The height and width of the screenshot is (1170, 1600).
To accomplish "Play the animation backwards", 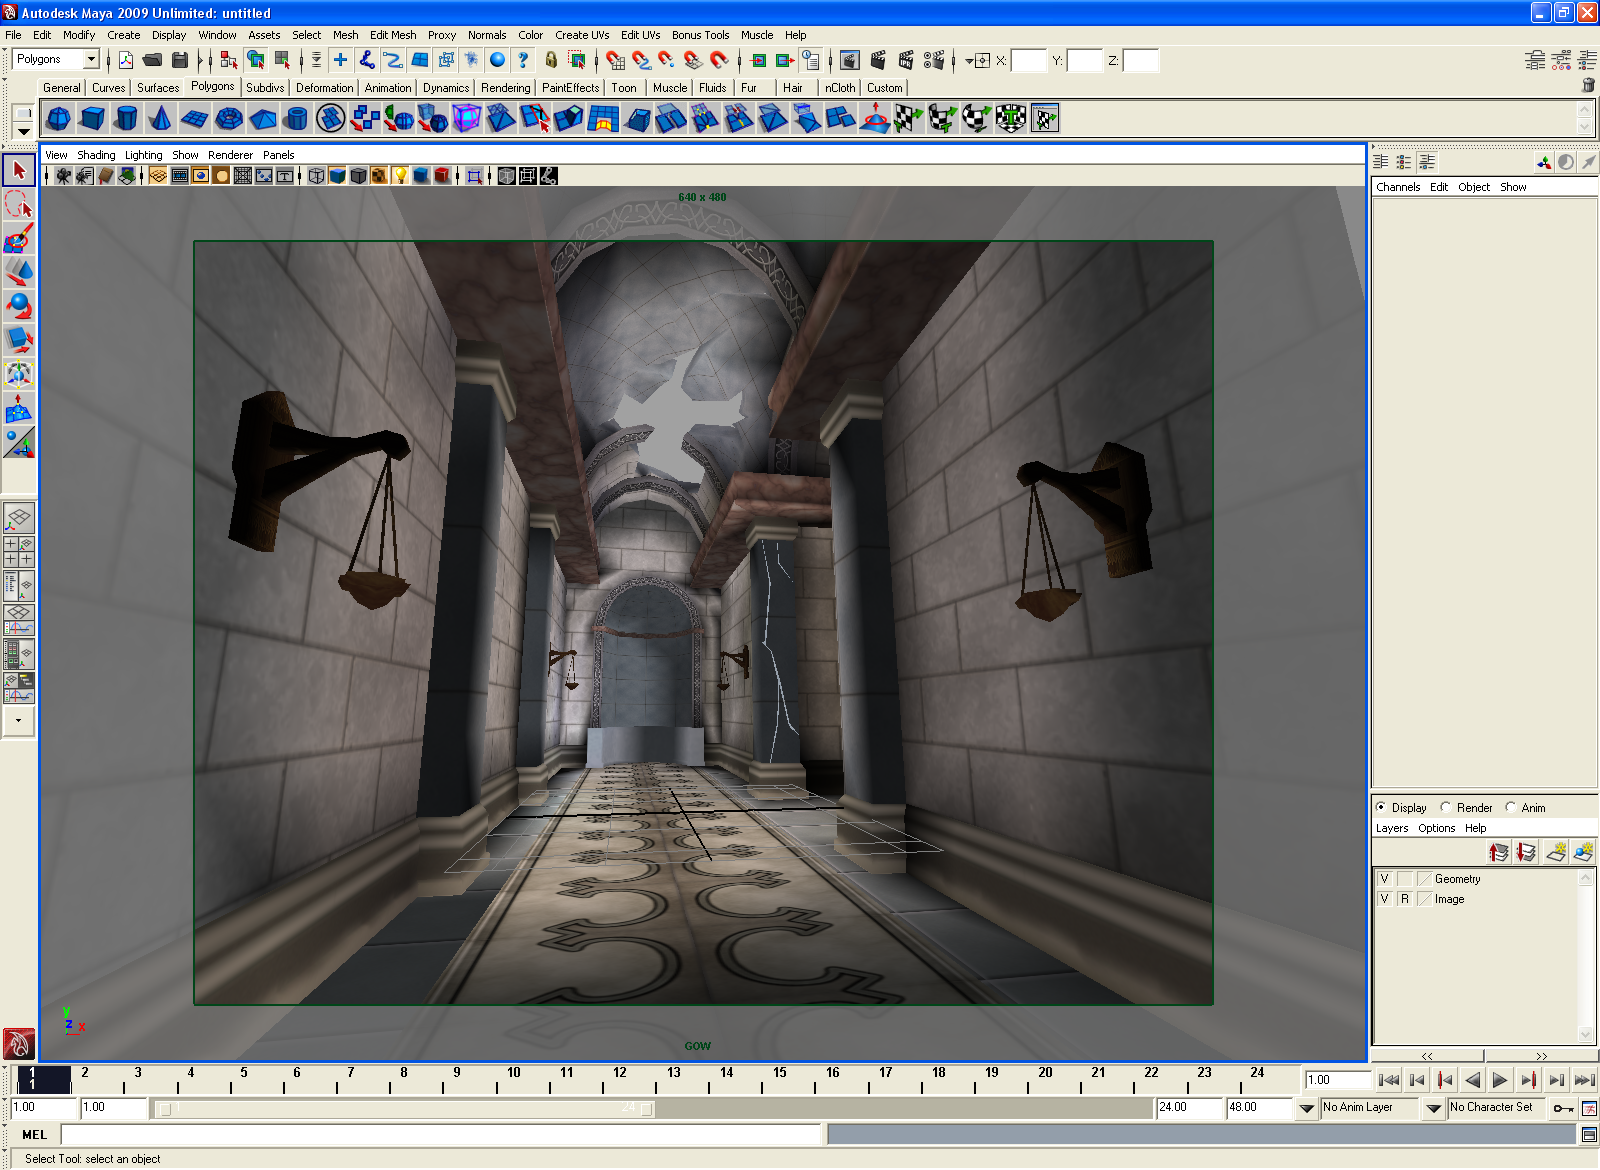I will (x=1472, y=1080).
